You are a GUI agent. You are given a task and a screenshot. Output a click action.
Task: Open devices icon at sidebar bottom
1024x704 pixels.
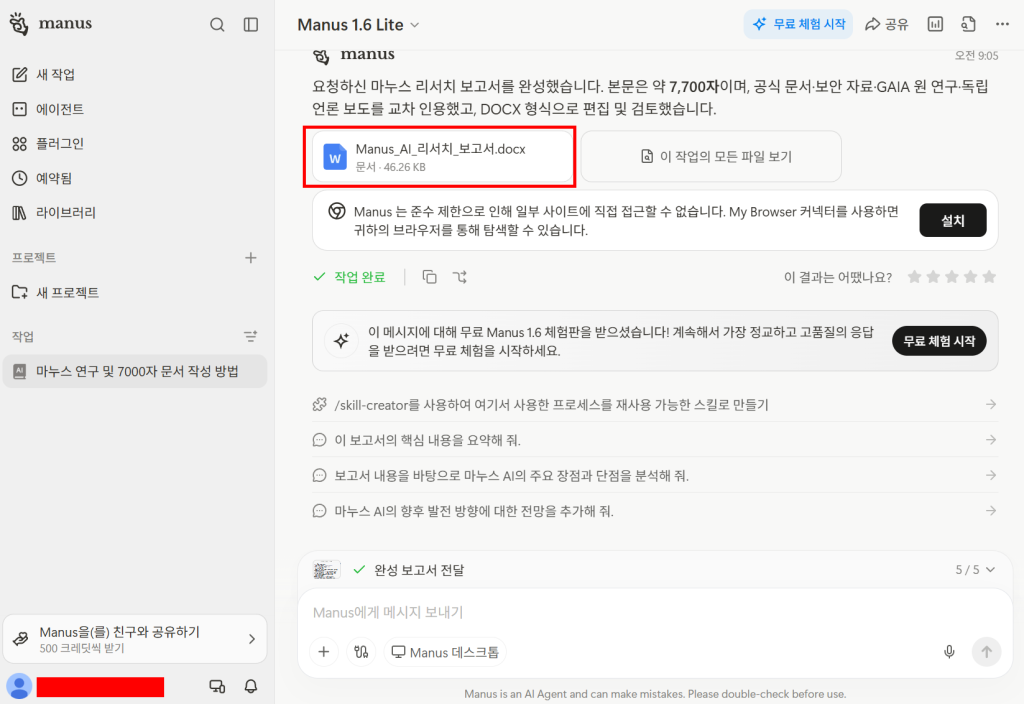(217, 686)
